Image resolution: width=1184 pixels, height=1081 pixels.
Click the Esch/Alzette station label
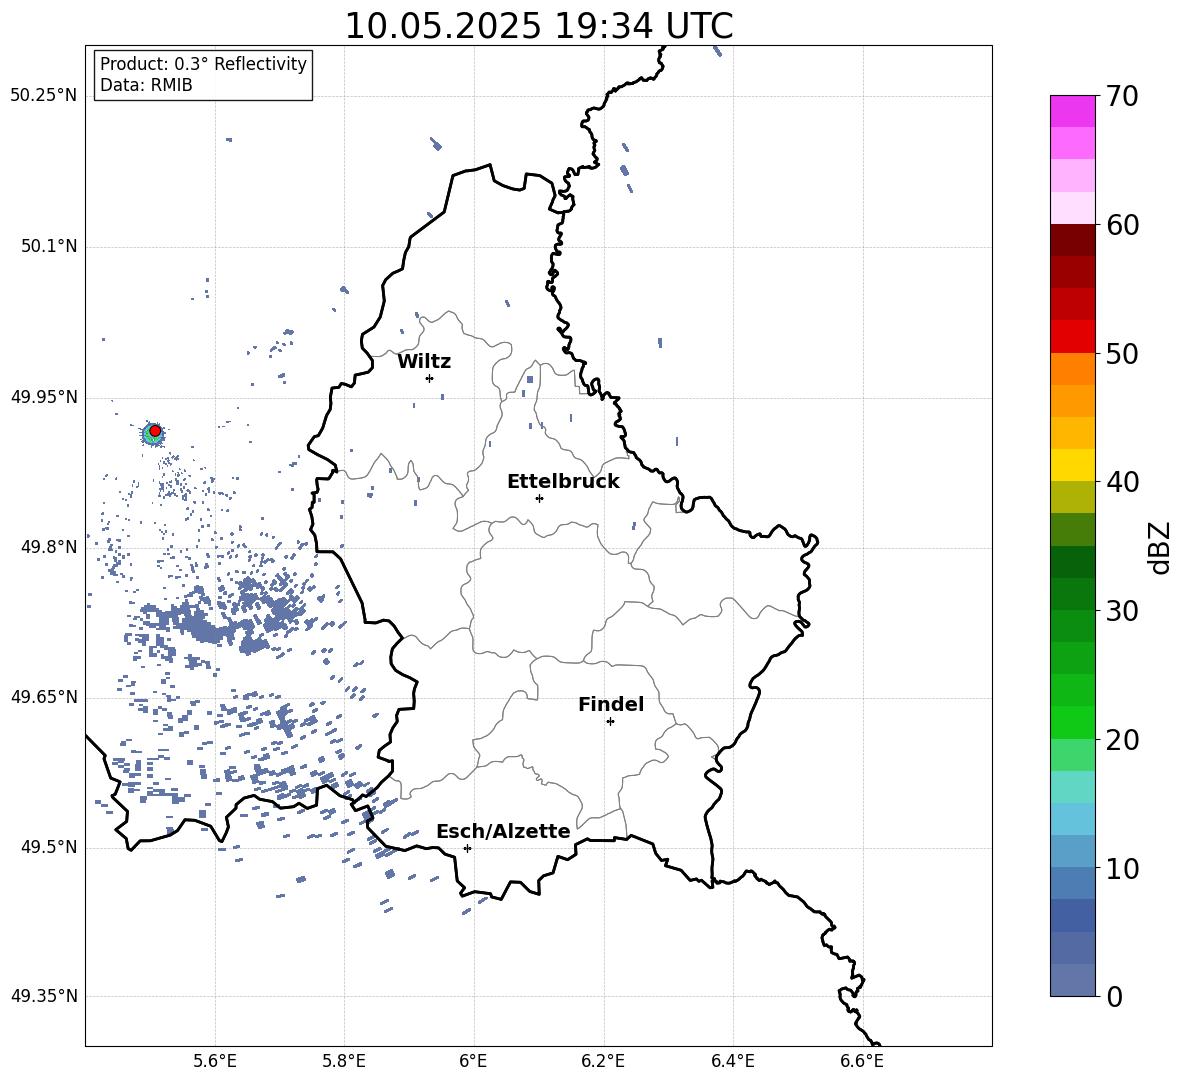click(x=503, y=831)
